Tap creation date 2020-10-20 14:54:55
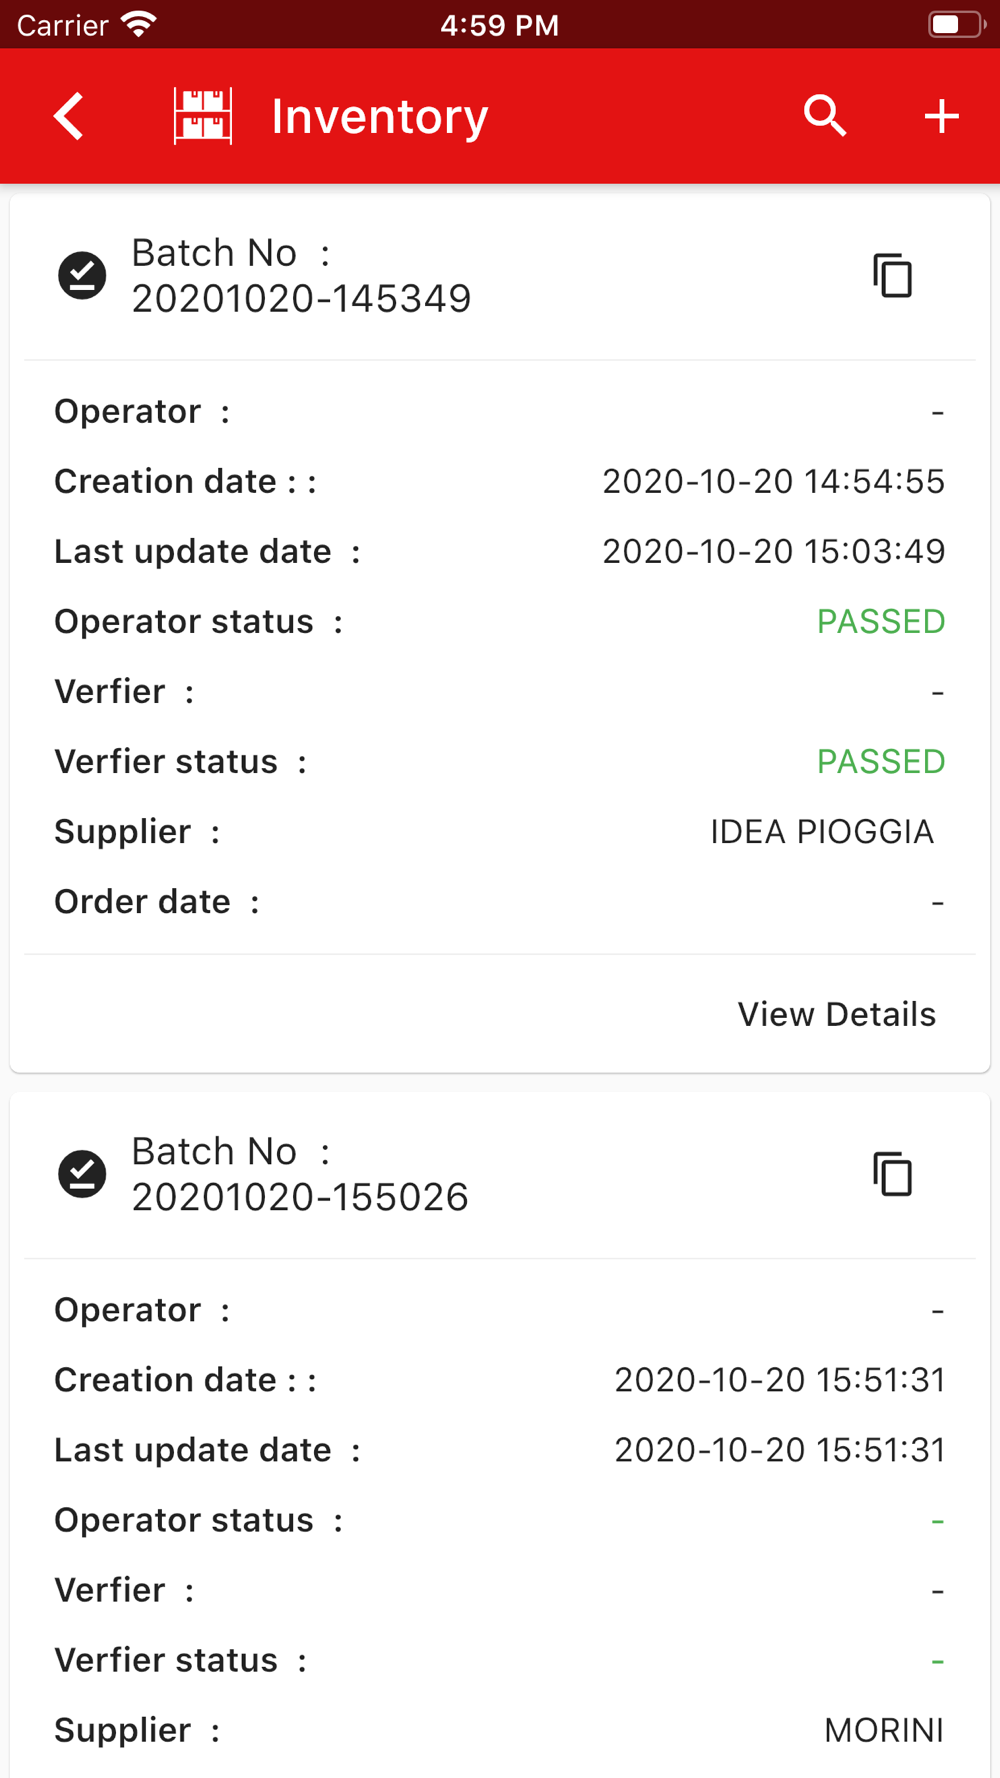 point(773,482)
